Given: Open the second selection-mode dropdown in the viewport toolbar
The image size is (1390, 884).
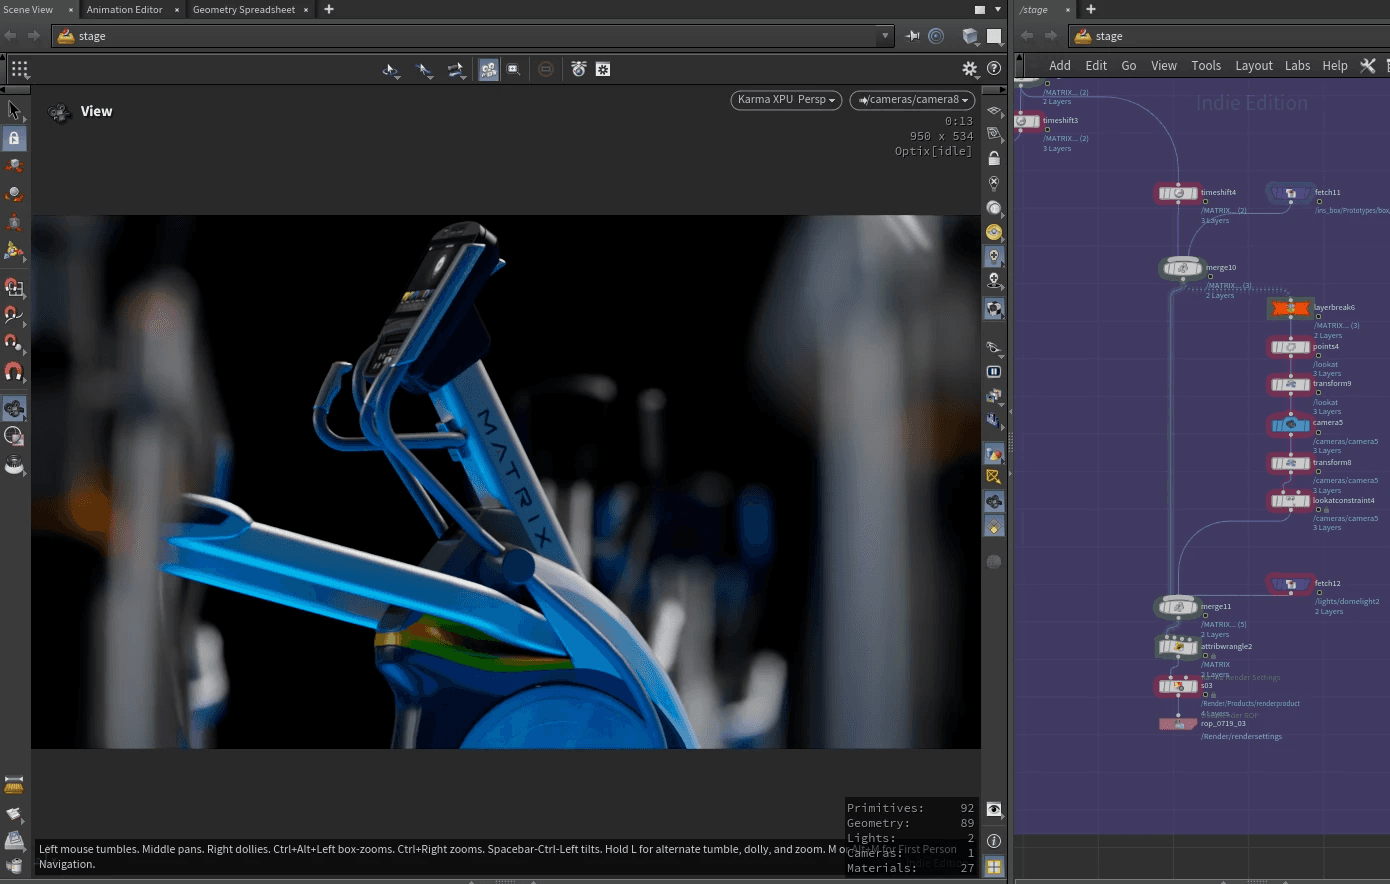Looking at the screenshot, I should (x=425, y=70).
